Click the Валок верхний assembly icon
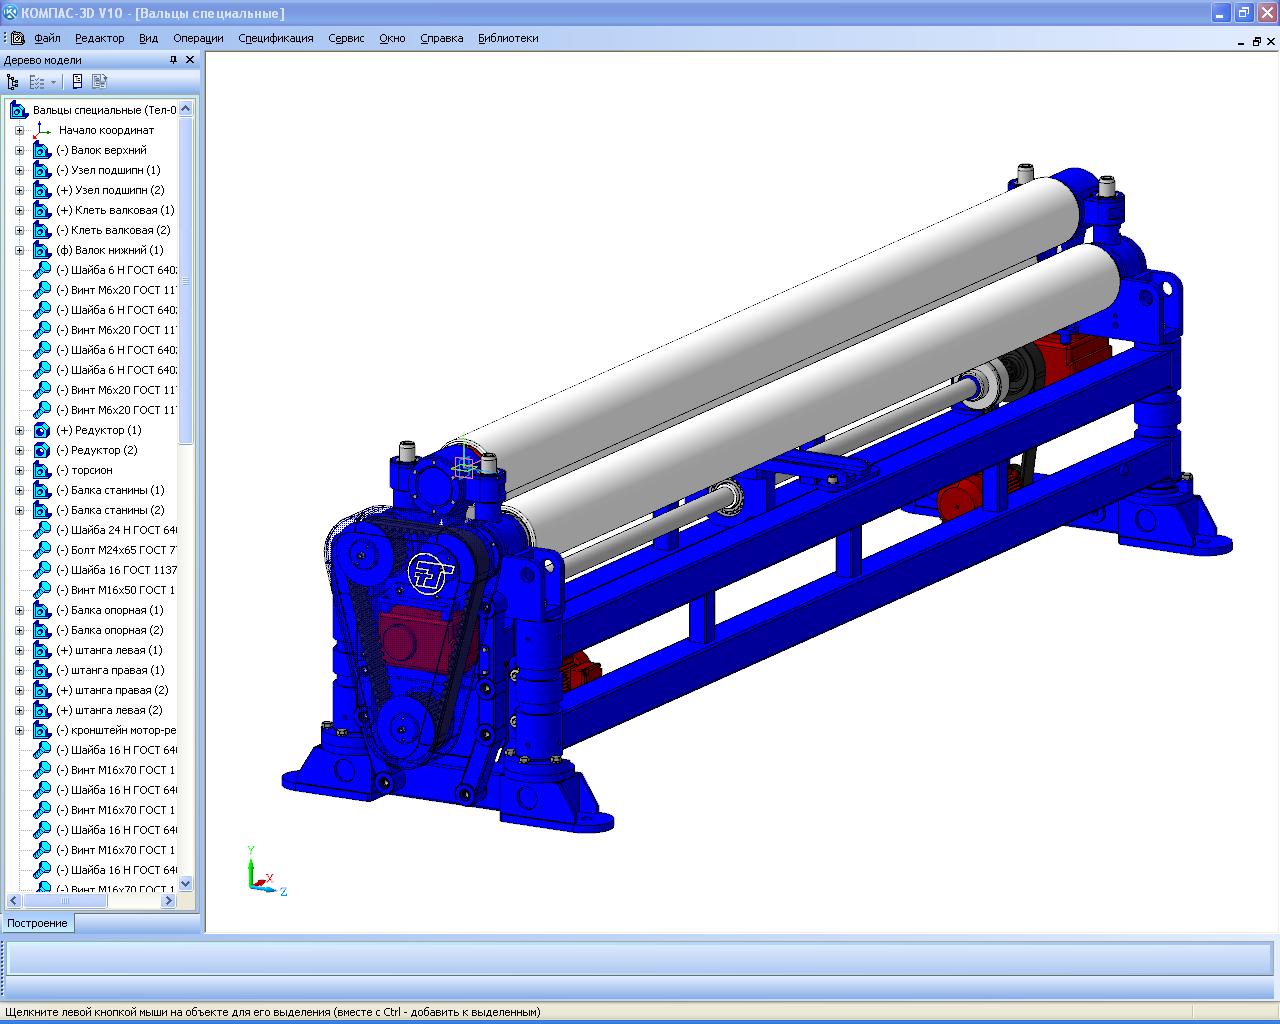This screenshot has width=1280, height=1024. [x=42, y=150]
